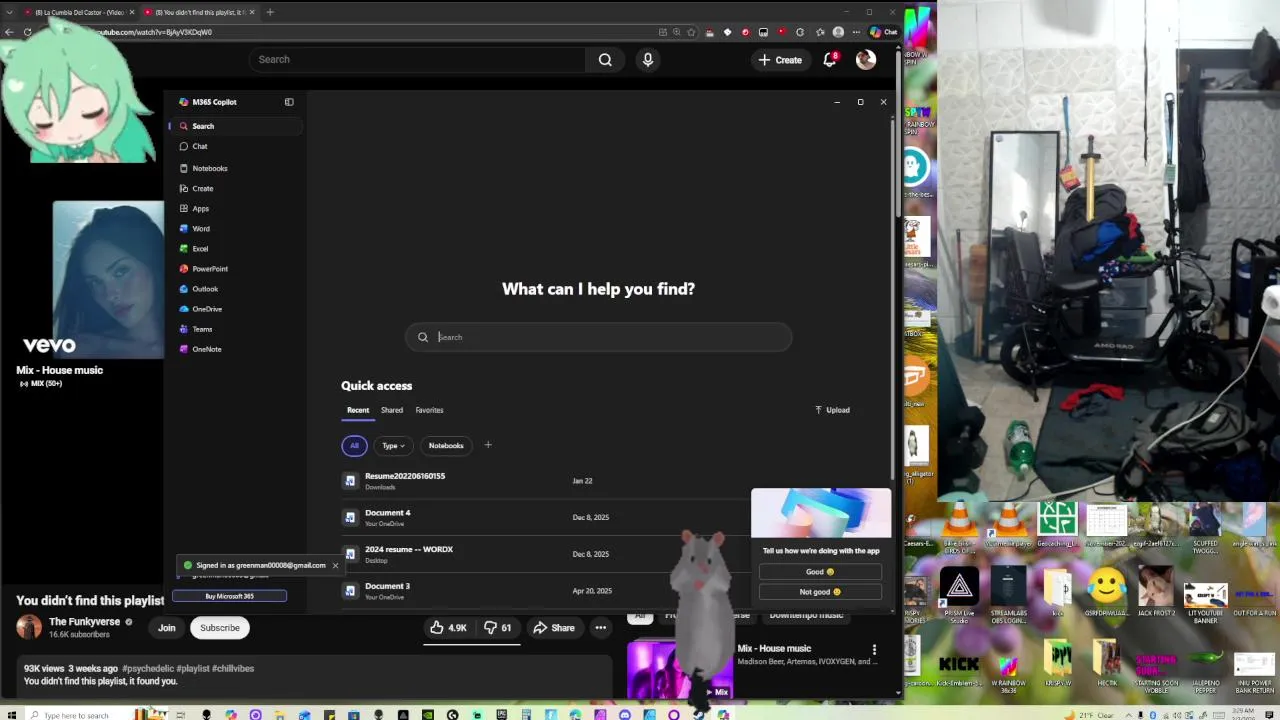Rate the app as Good

(820, 572)
